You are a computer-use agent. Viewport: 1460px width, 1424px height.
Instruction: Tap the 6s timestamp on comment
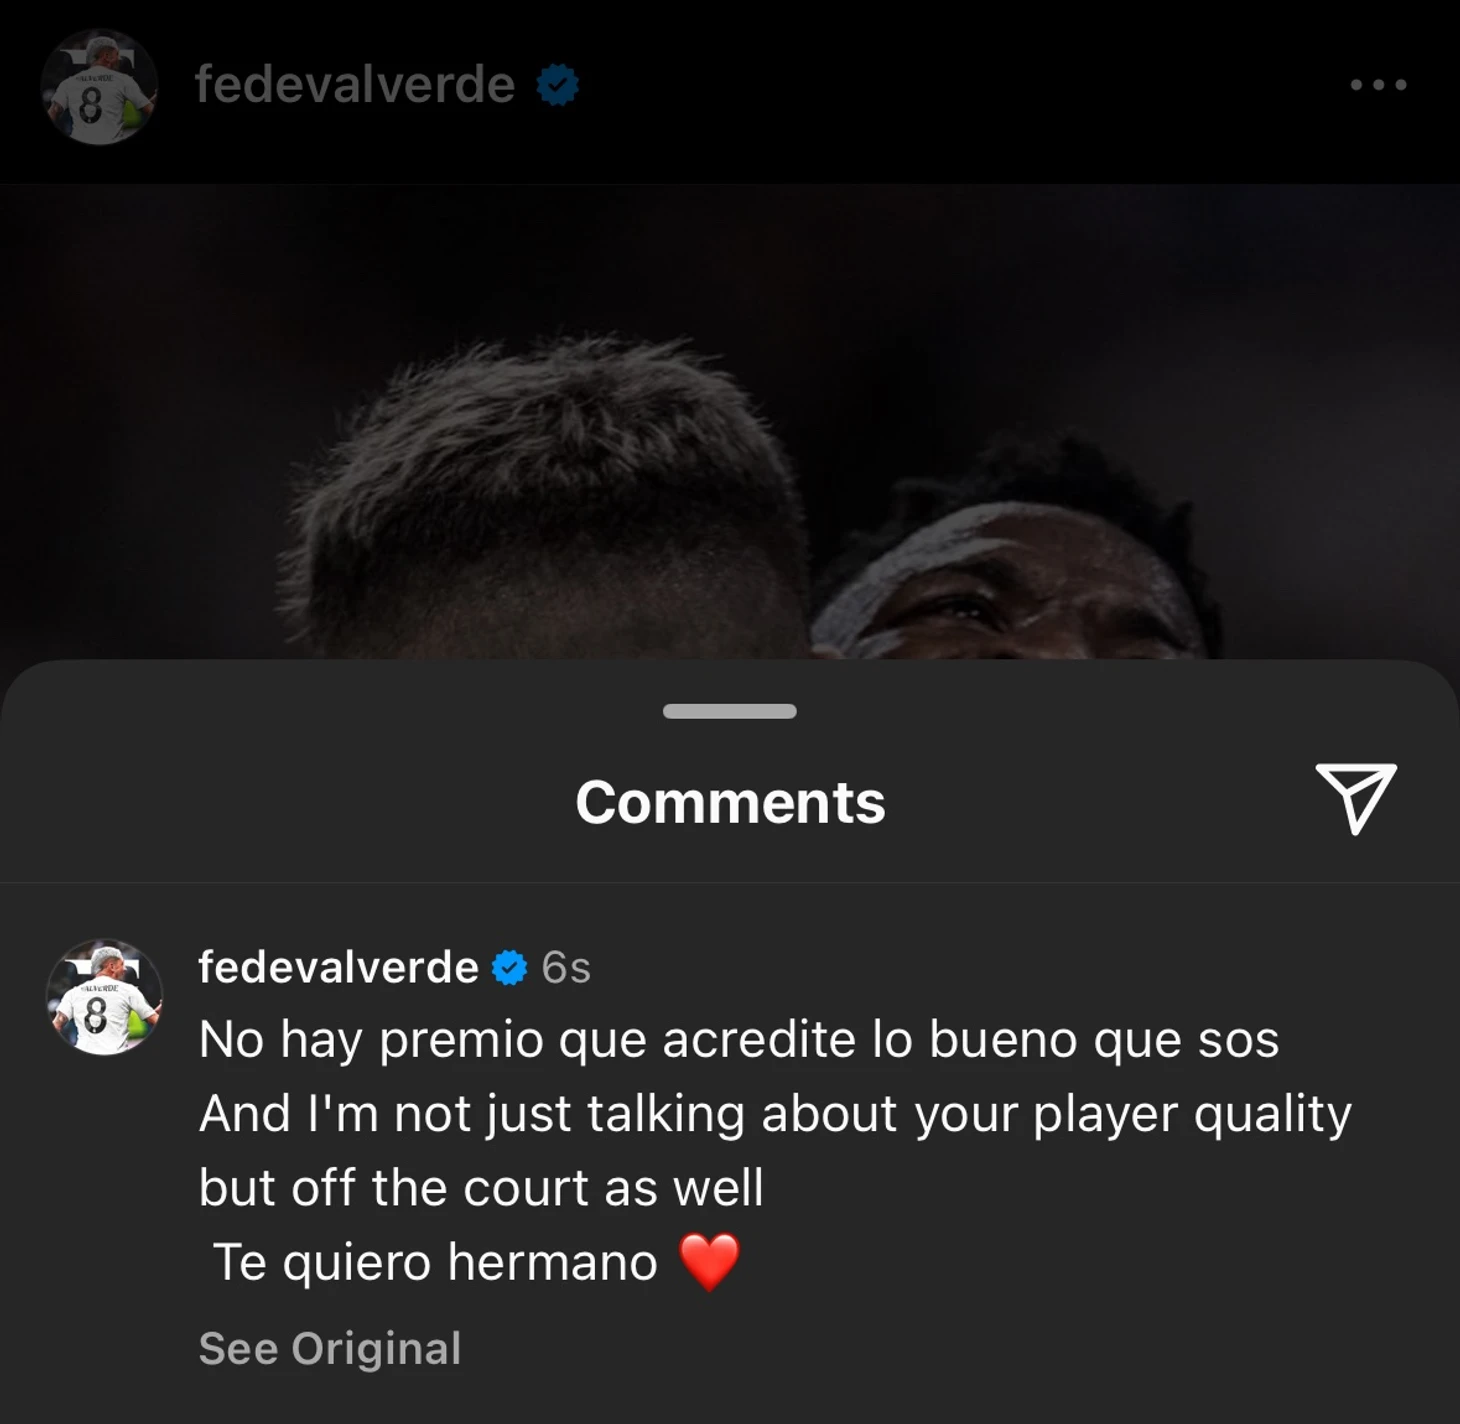(x=566, y=968)
